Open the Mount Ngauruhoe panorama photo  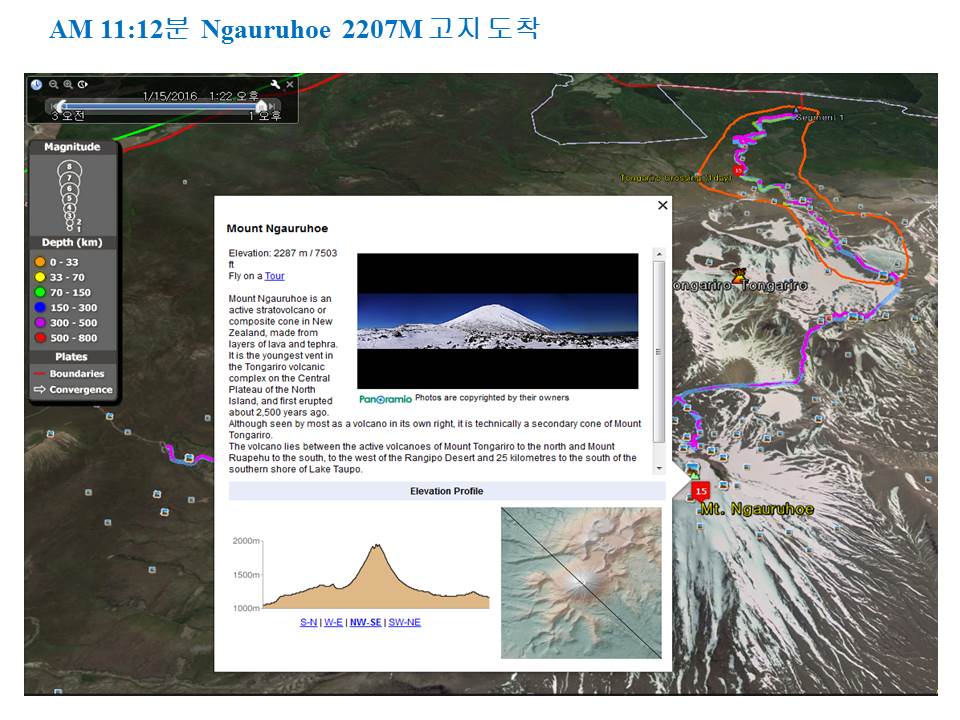coord(498,321)
